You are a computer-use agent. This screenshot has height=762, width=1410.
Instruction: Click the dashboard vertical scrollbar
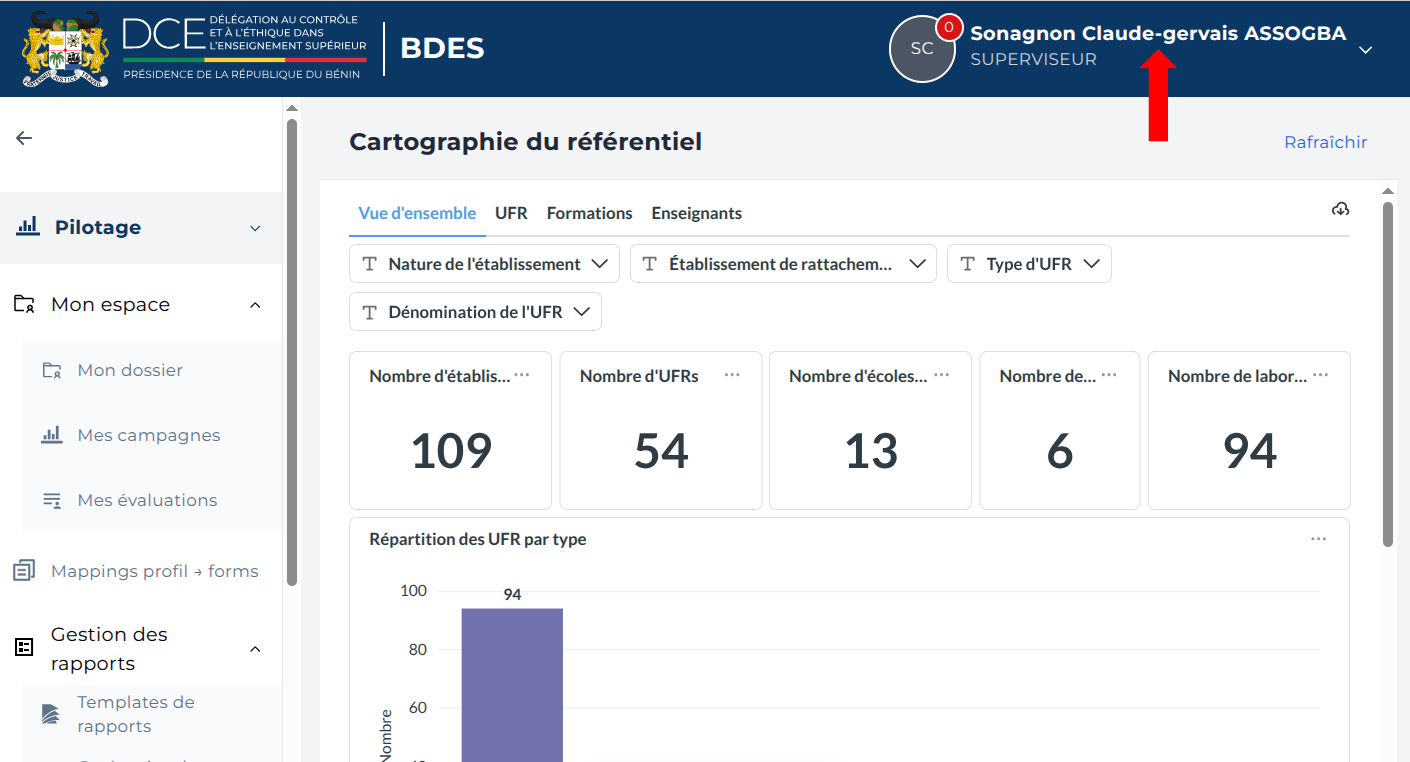tap(1388, 373)
